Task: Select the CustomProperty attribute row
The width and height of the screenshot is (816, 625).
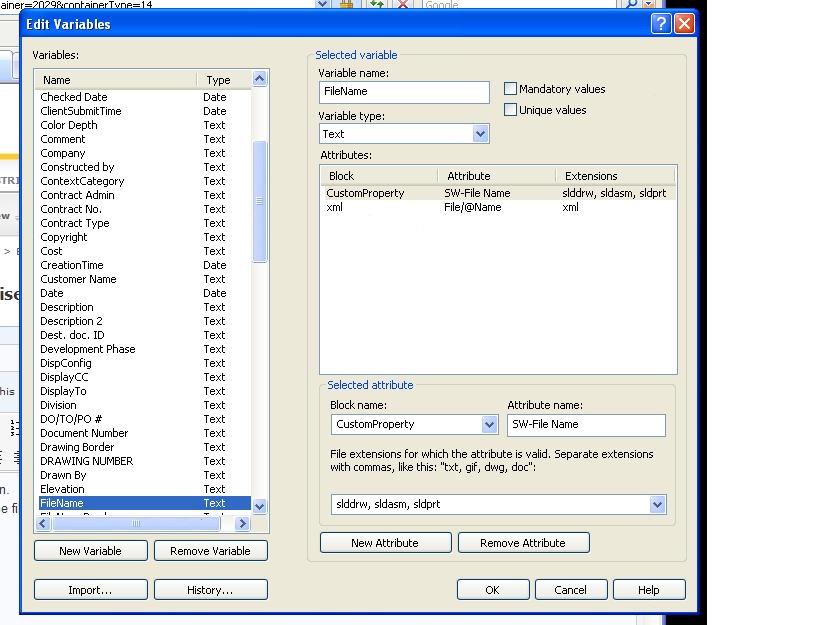Action: coord(498,193)
